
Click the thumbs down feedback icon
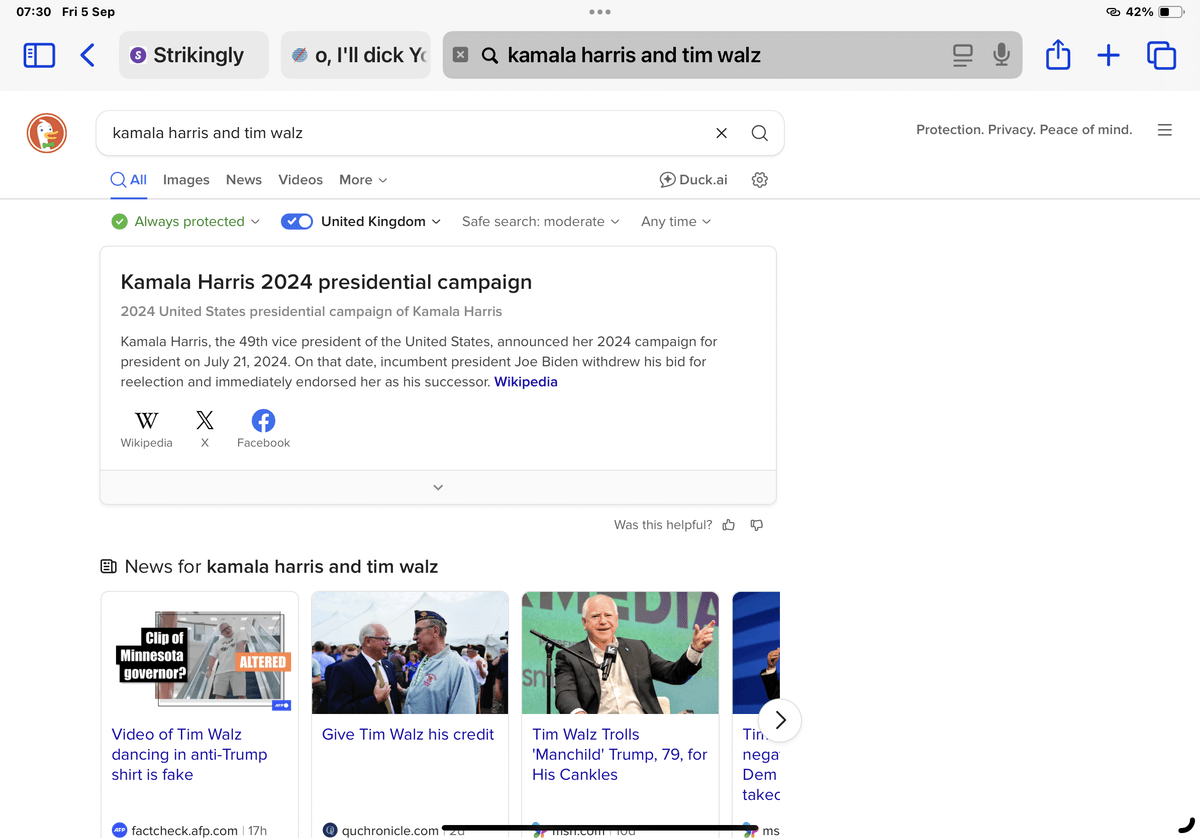[757, 525]
